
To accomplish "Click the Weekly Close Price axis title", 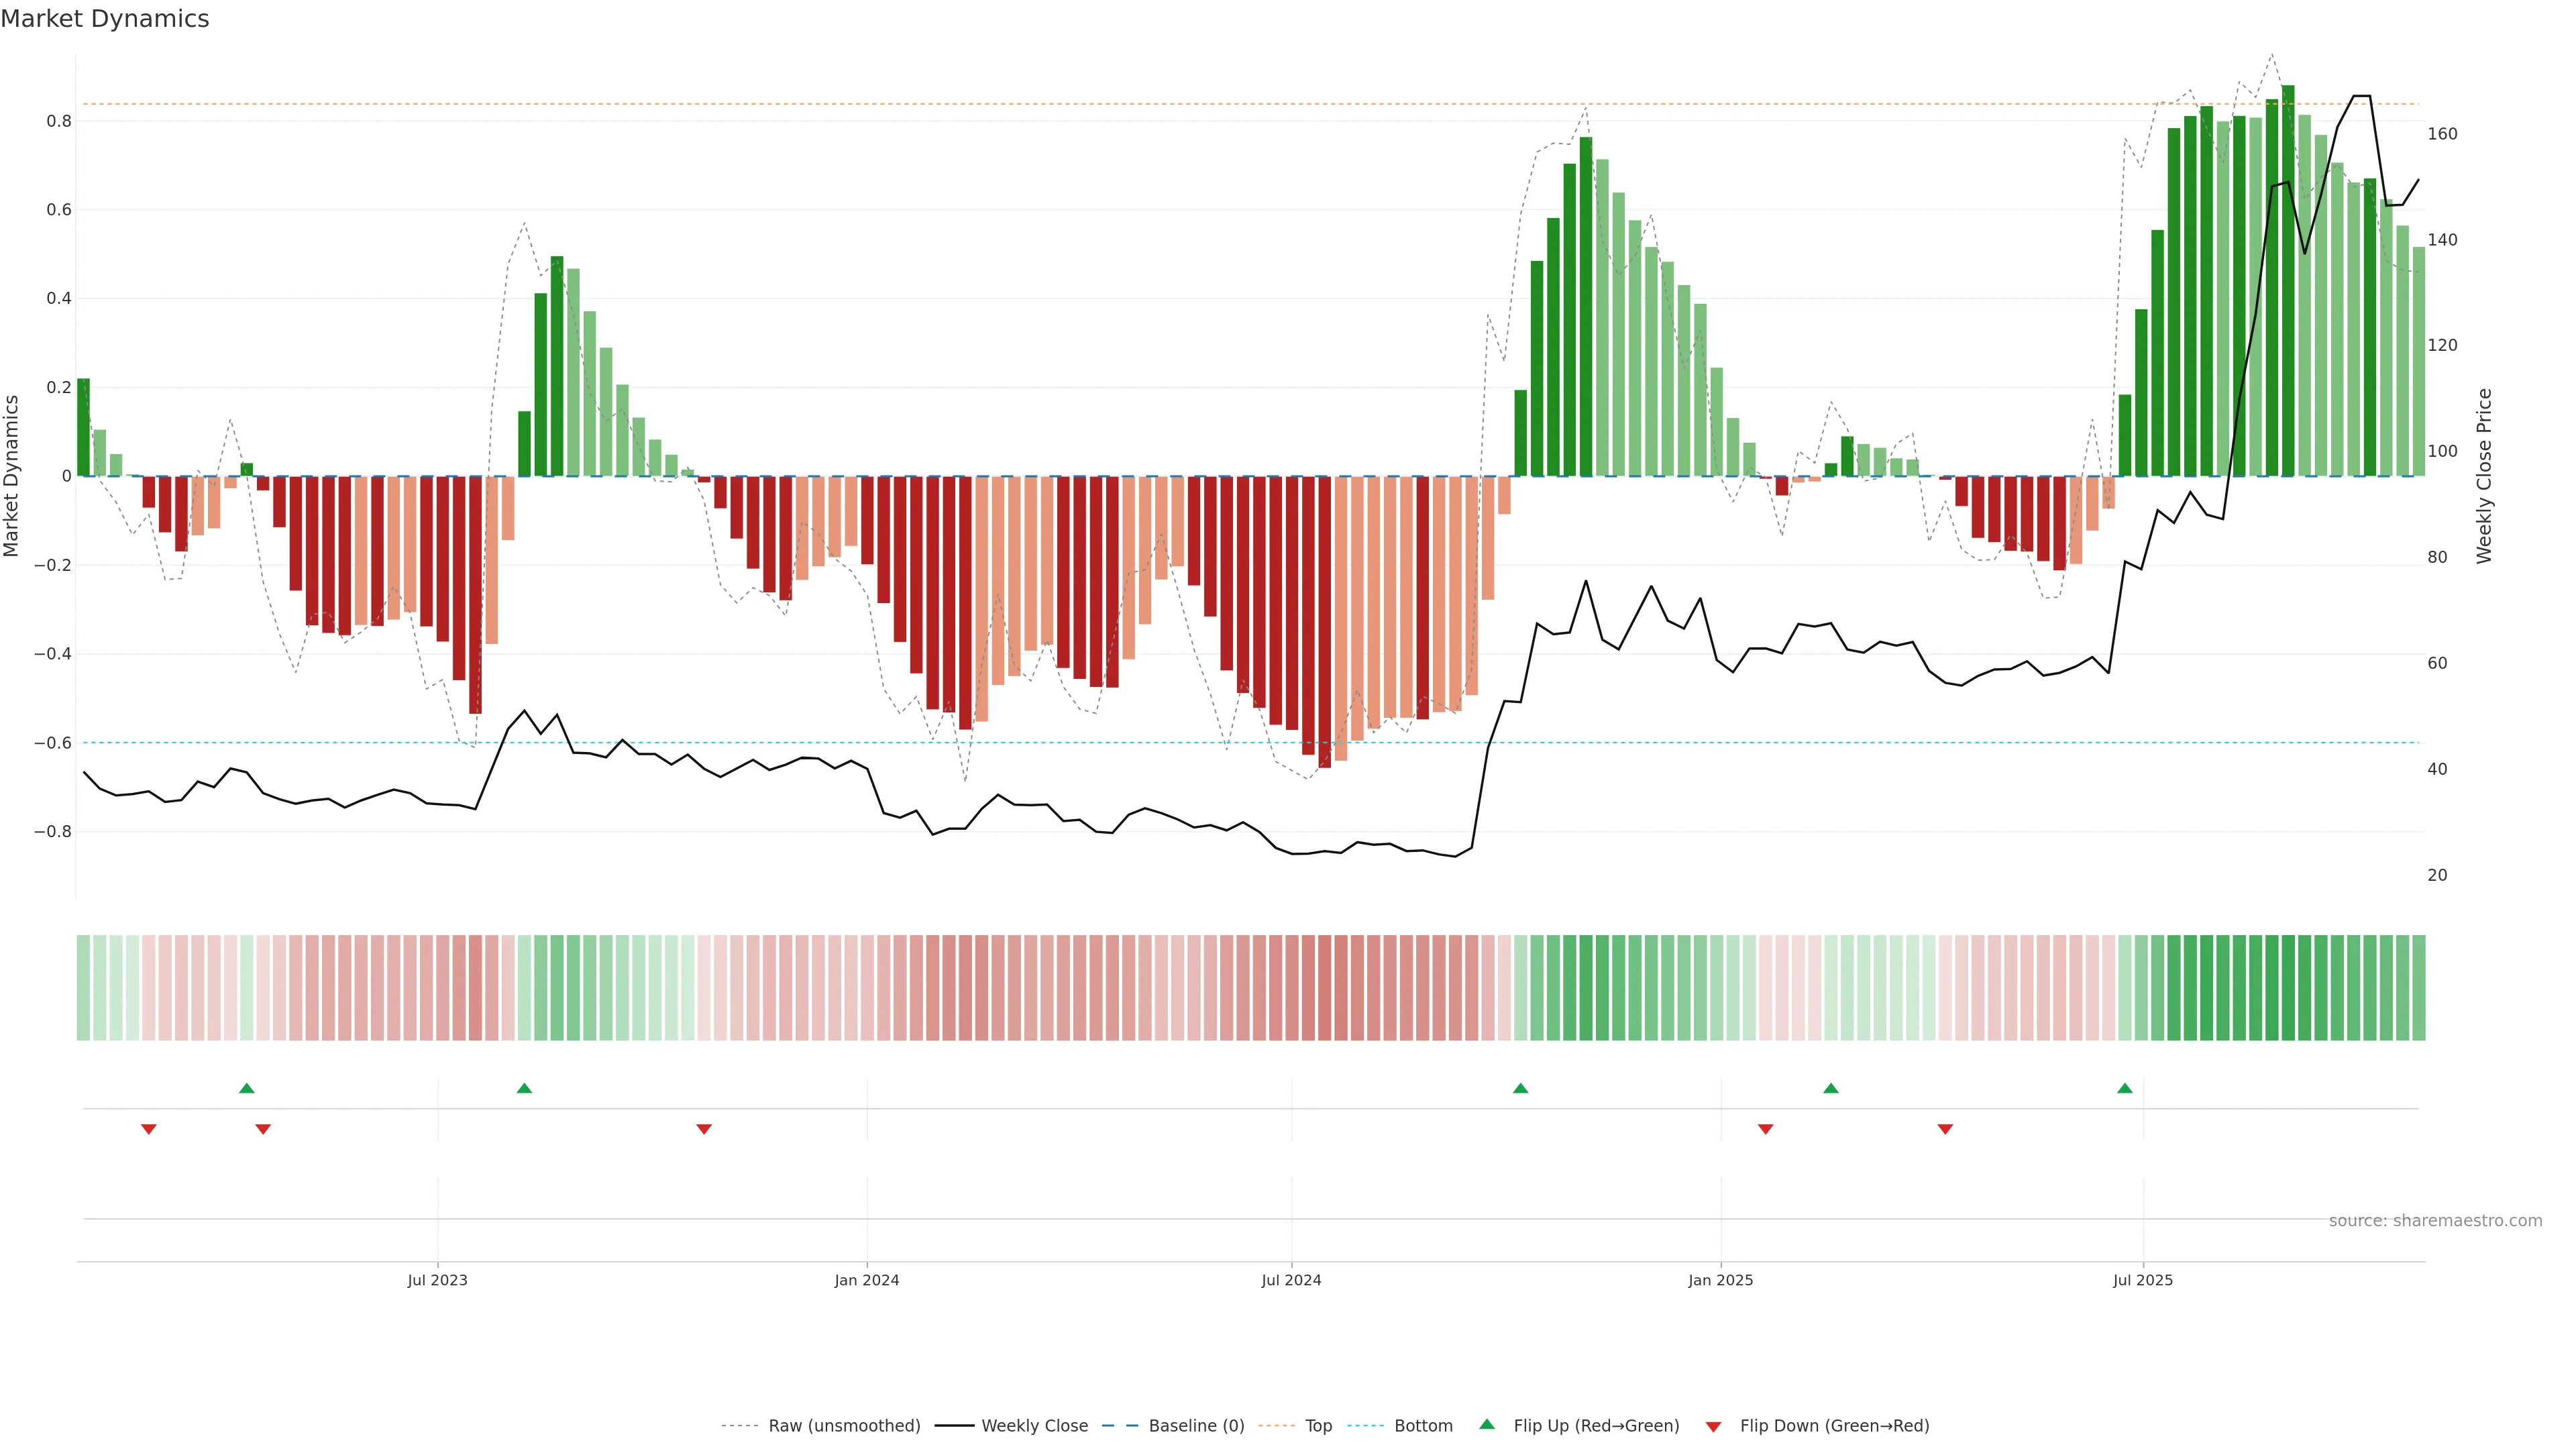I will pyautogui.click(x=2484, y=476).
